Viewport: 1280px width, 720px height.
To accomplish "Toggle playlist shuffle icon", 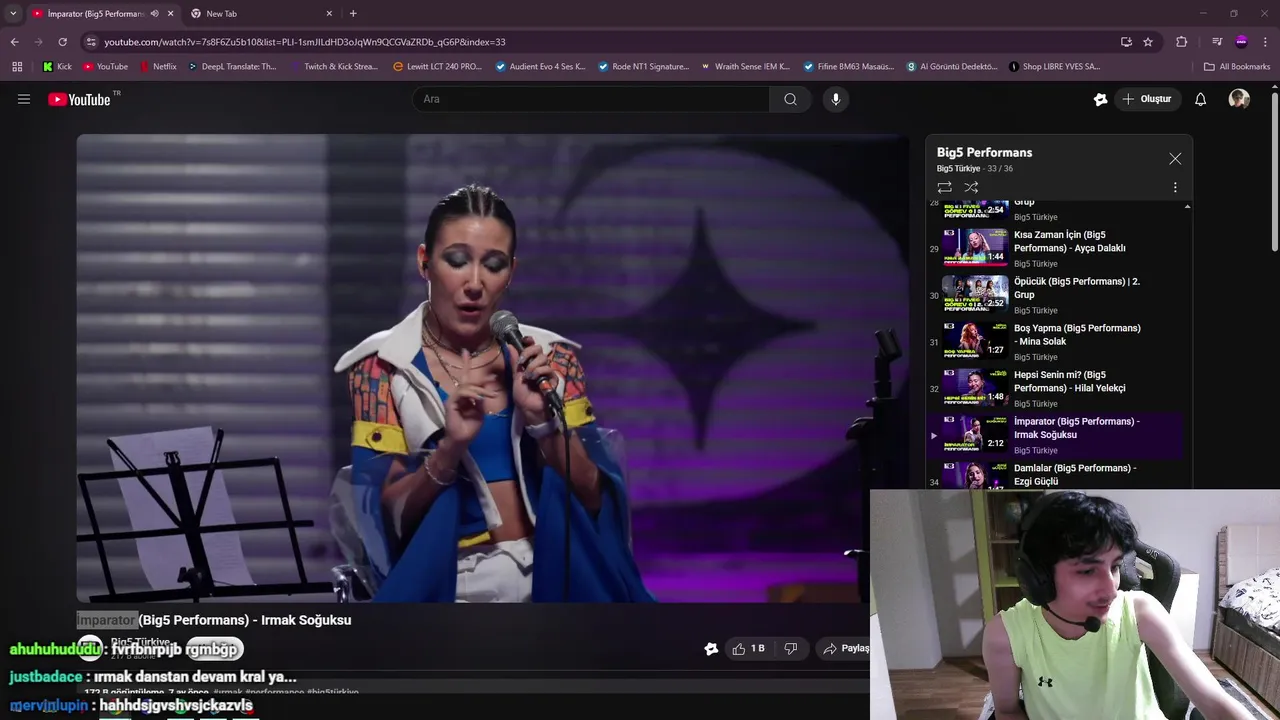I will tap(971, 187).
